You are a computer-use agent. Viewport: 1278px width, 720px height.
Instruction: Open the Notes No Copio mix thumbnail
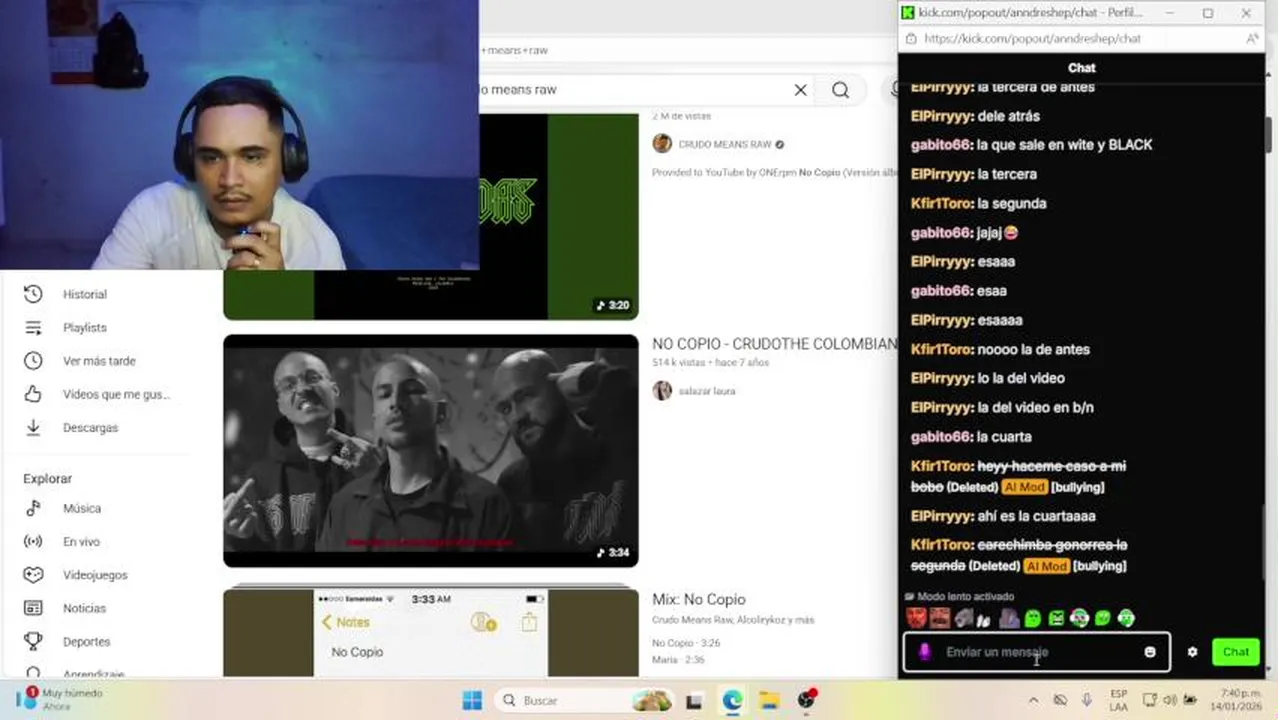[430, 632]
